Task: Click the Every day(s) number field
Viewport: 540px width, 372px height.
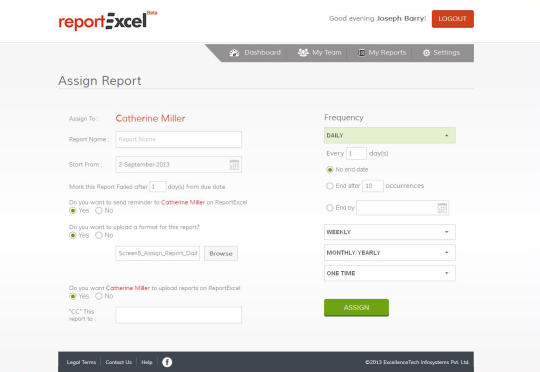Action: coord(356,154)
